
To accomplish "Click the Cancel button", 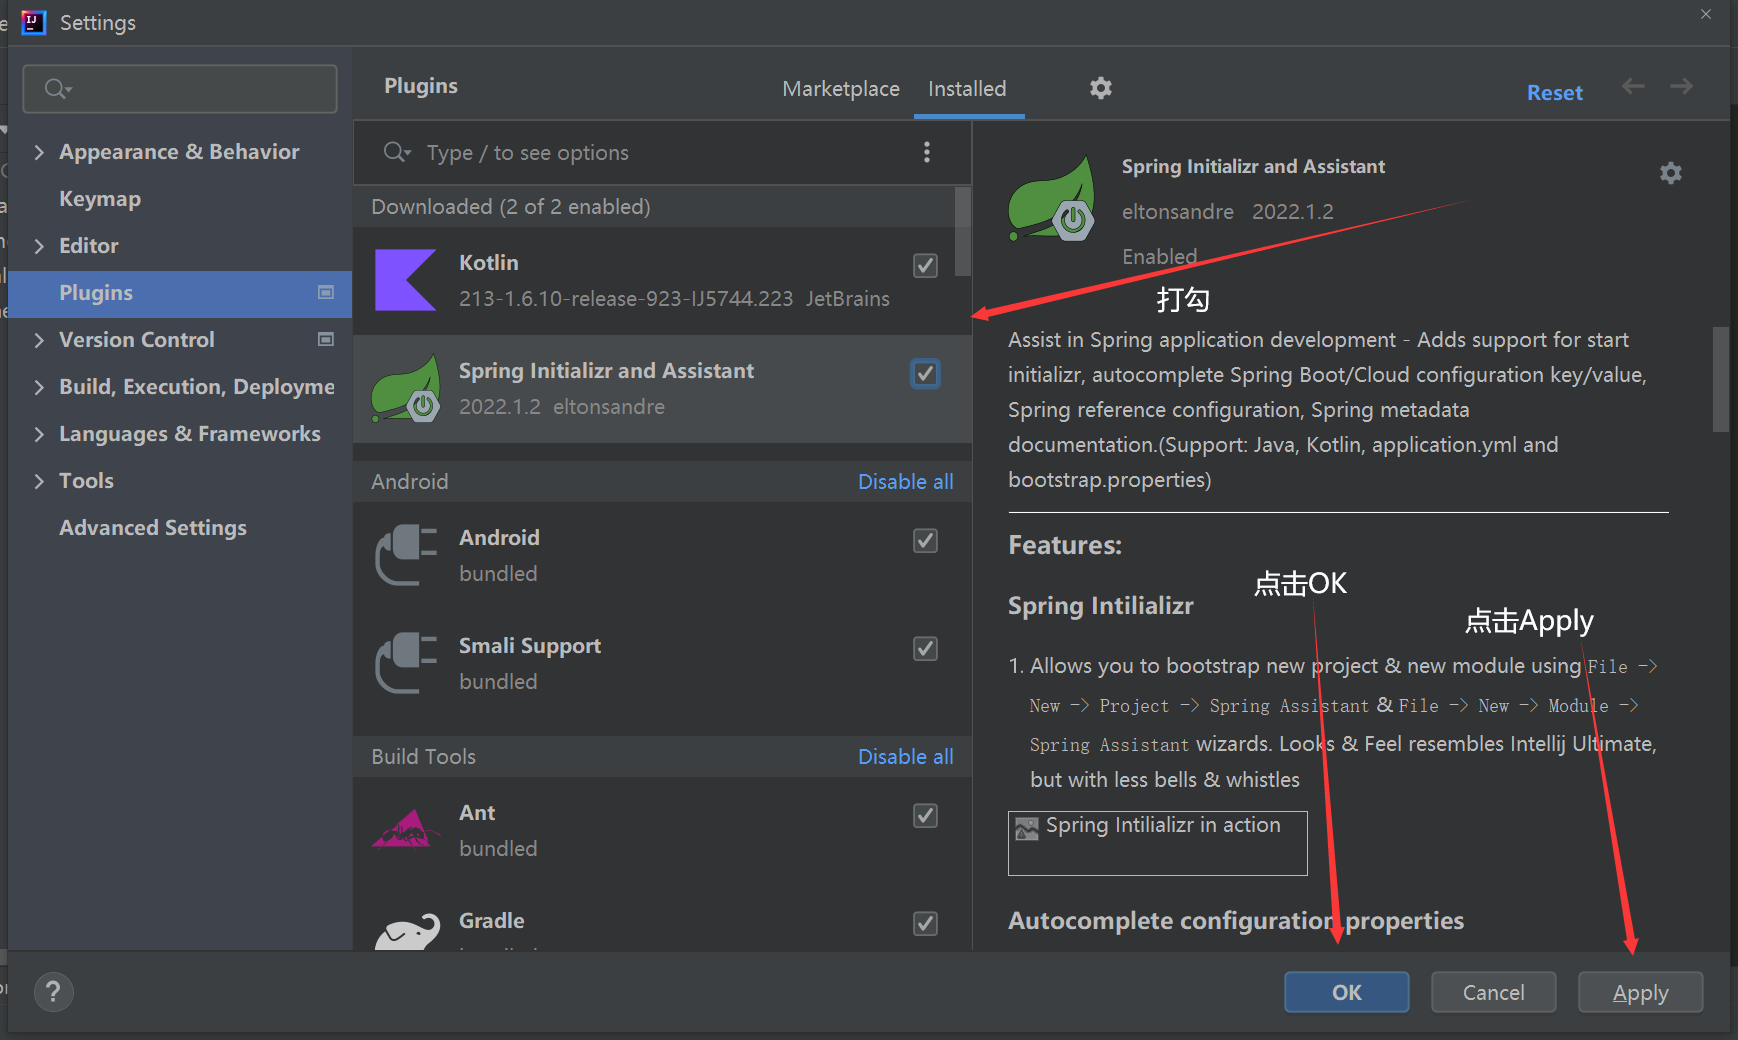I will pos(1494,992).
